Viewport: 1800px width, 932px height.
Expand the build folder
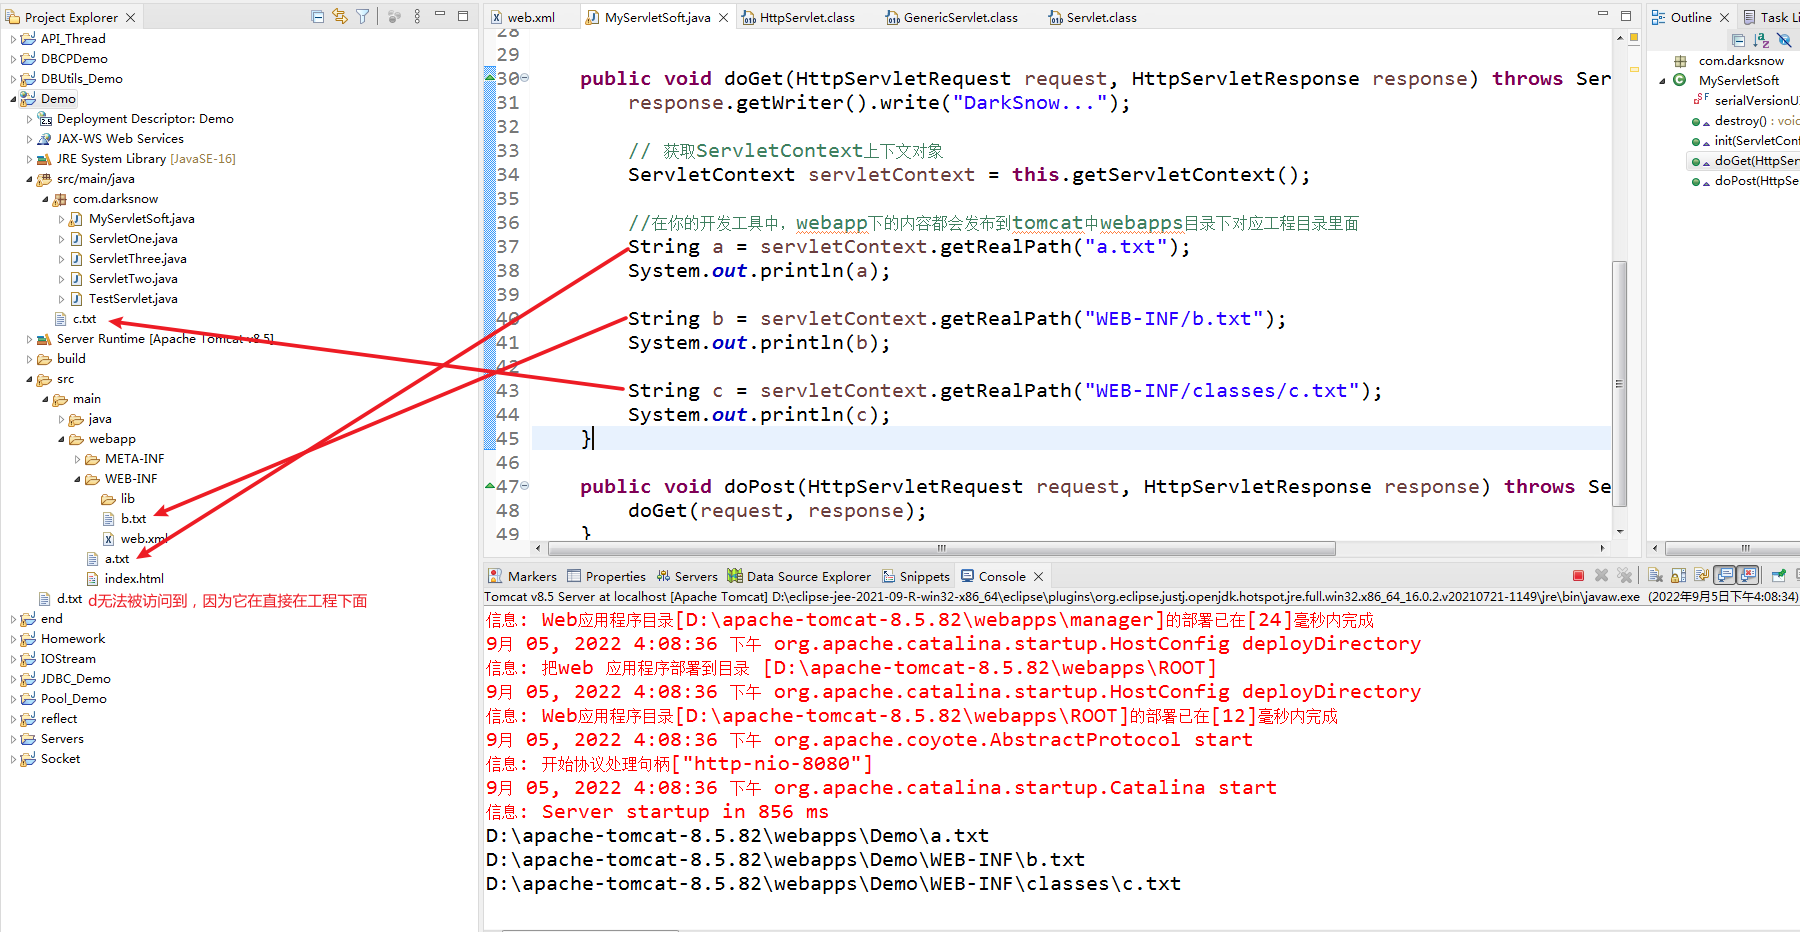(x=29, y=359)
